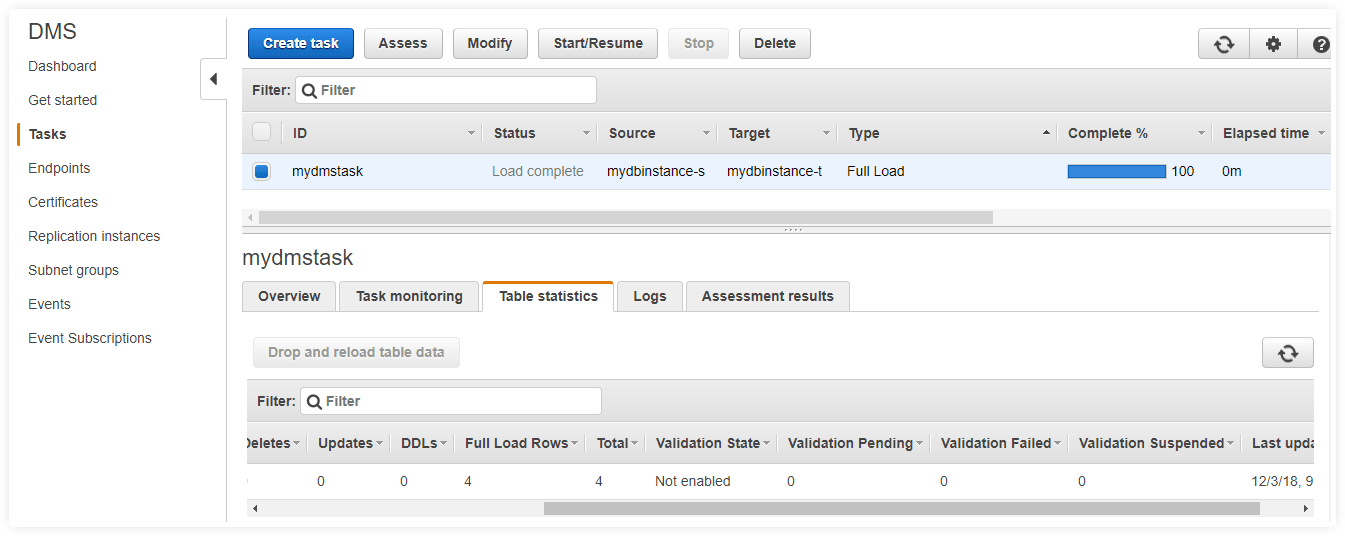Open the Elapsed time column dropdown
1345x536 pixels.
pos(1321,134)
